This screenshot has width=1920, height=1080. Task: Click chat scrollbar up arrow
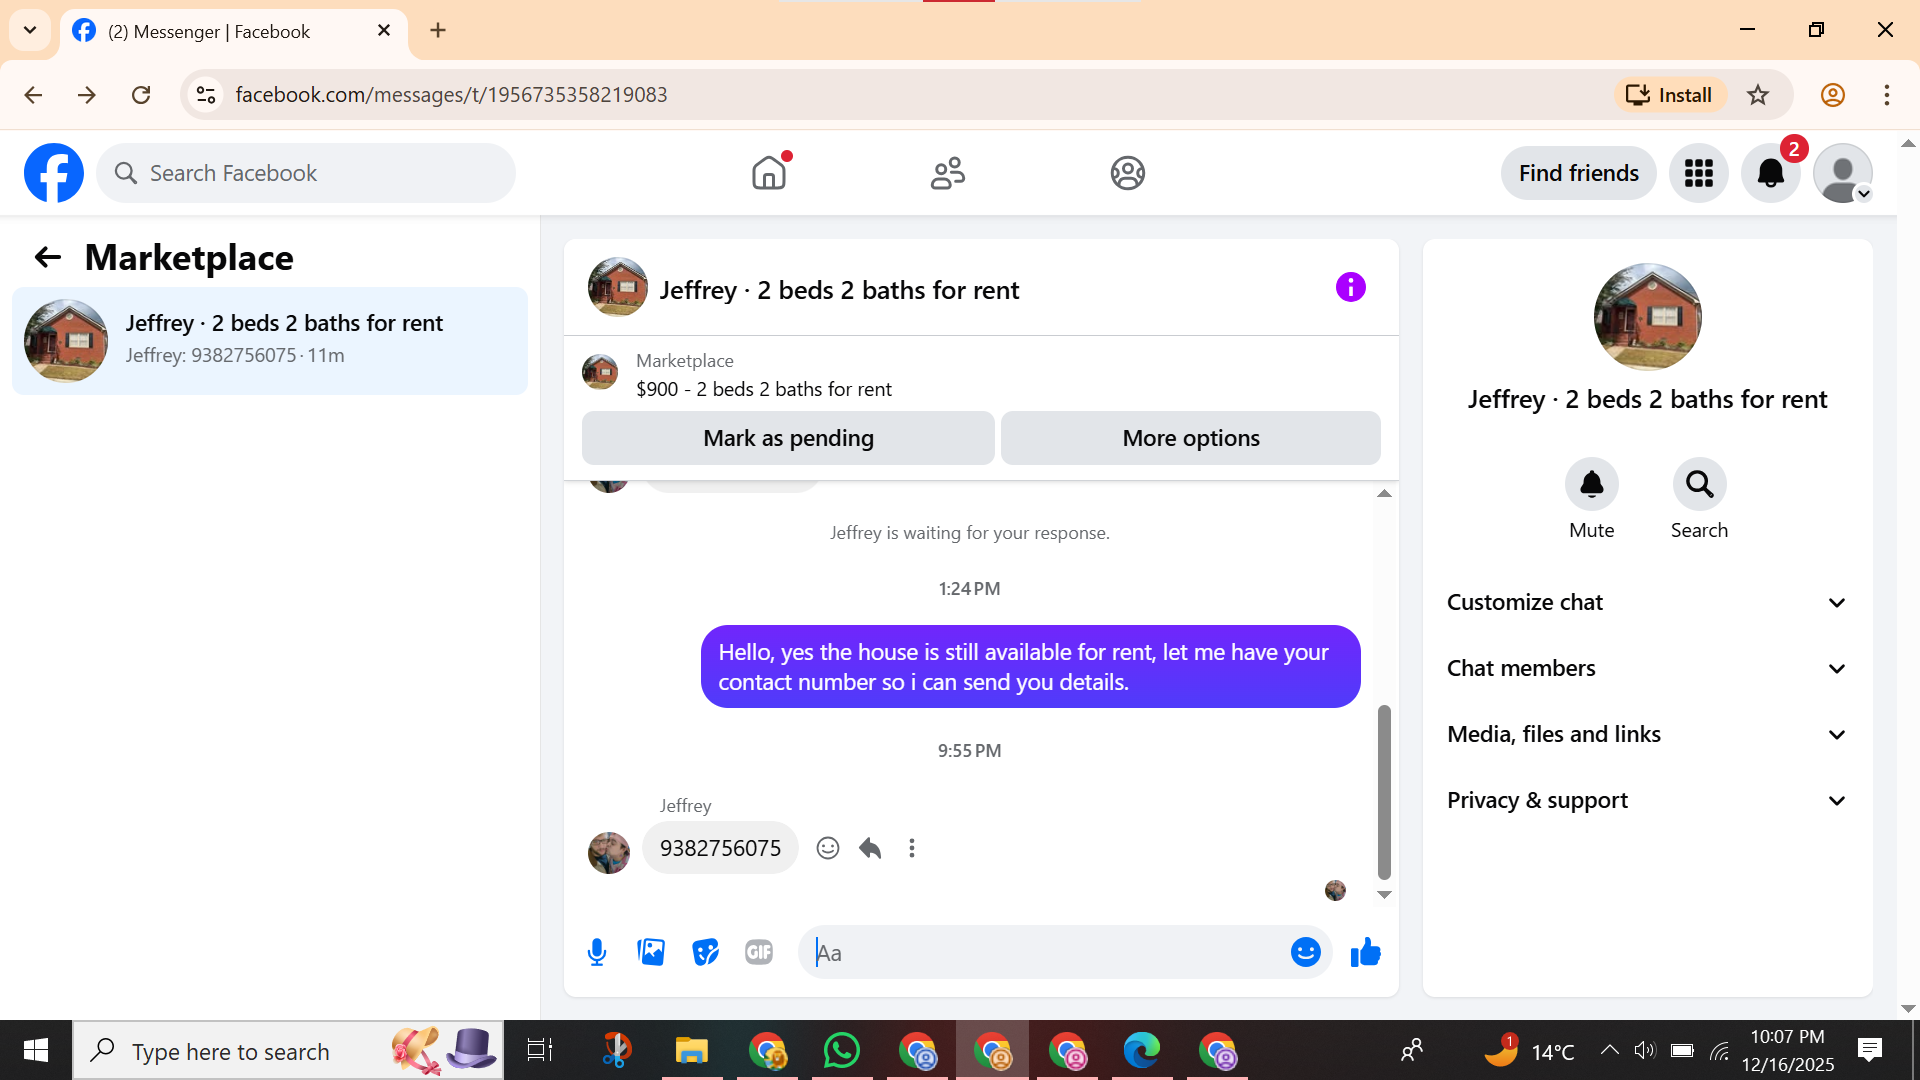click(x=1384, y=493)
